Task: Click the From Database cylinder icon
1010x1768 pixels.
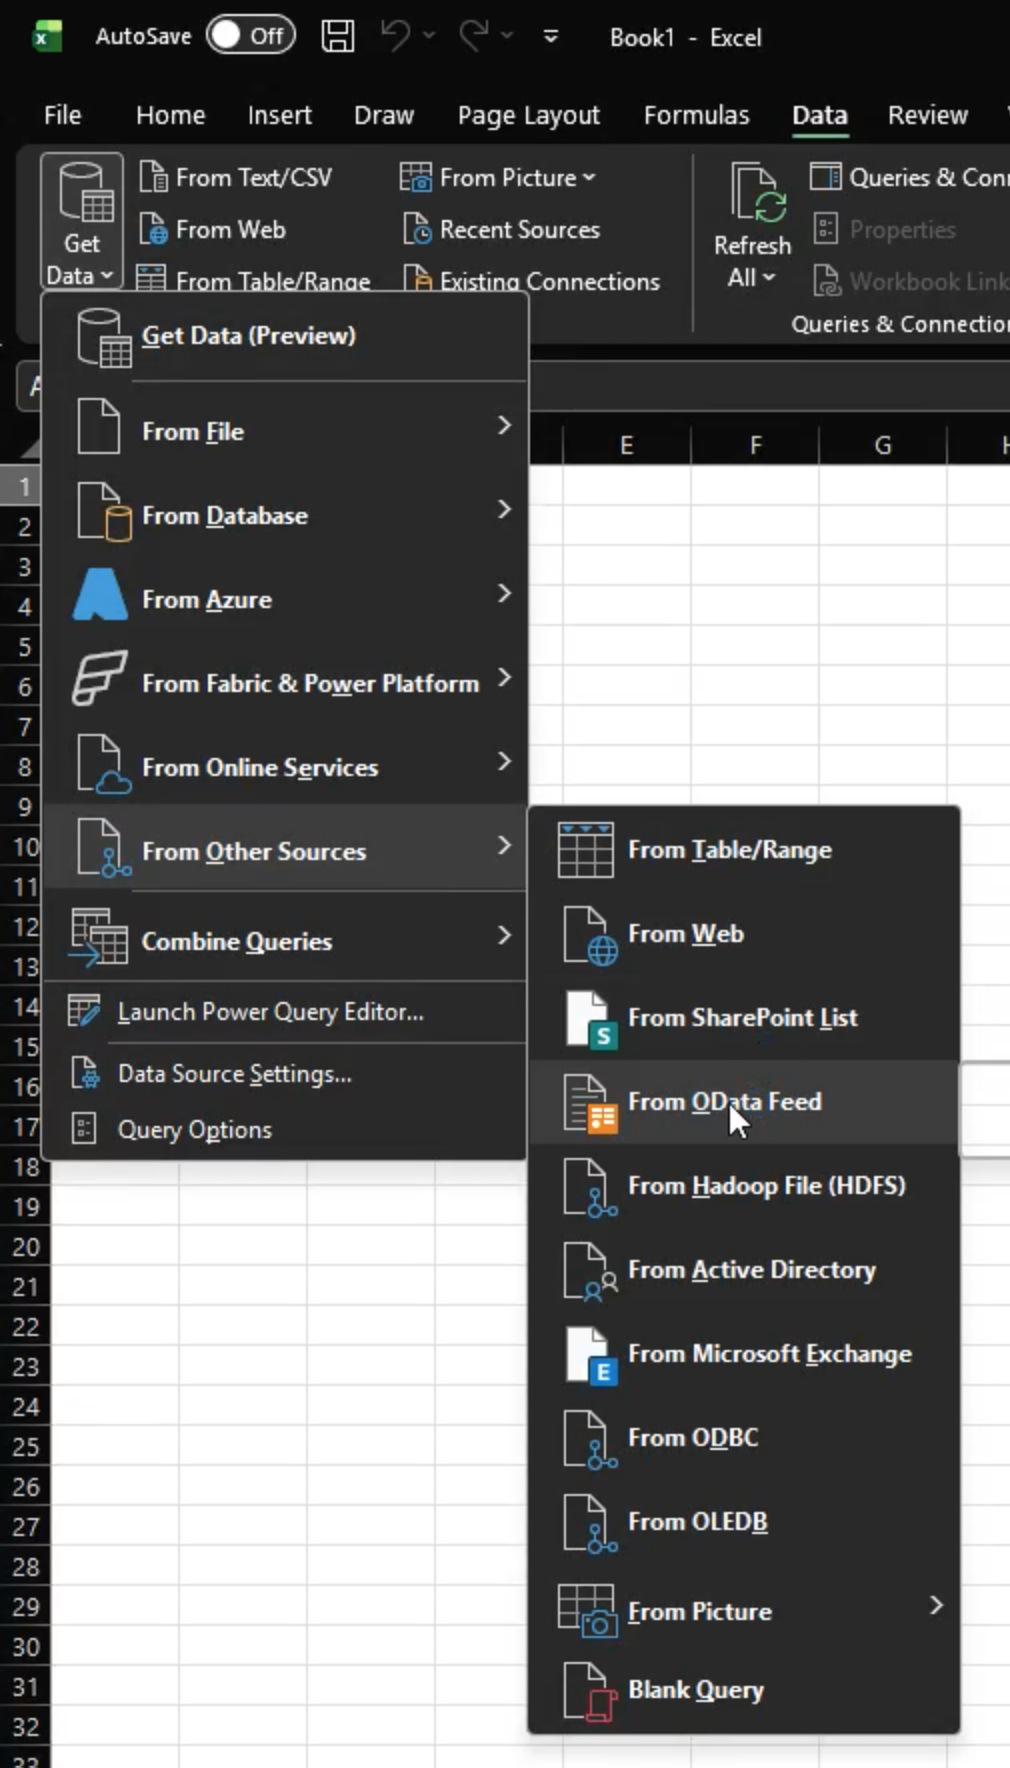Action: 104,511
